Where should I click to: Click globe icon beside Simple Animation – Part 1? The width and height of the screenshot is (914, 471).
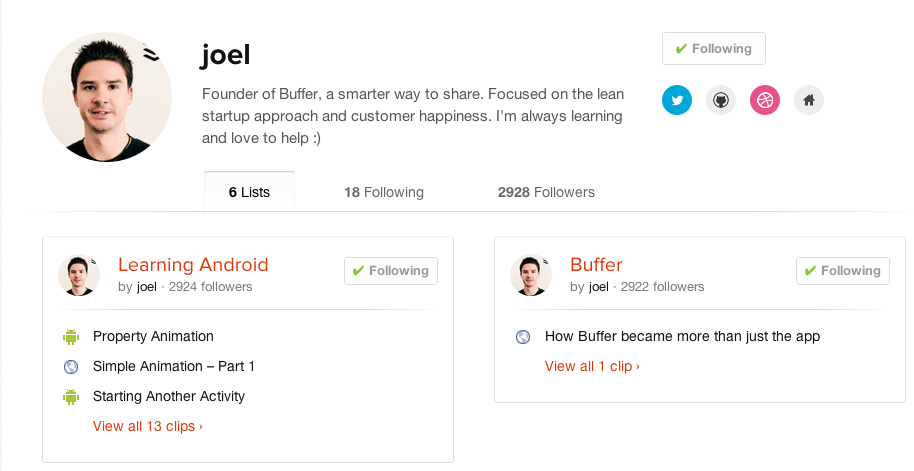[71, 367]
